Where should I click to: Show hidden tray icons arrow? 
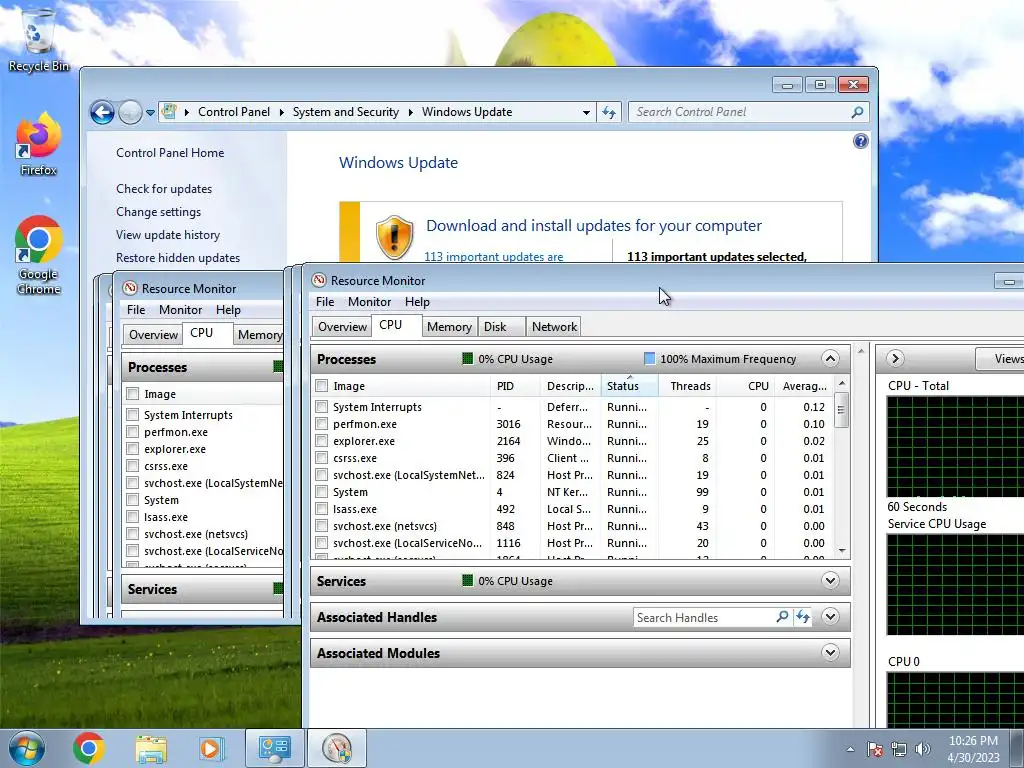pyautogui.click(x=850, y=749)
